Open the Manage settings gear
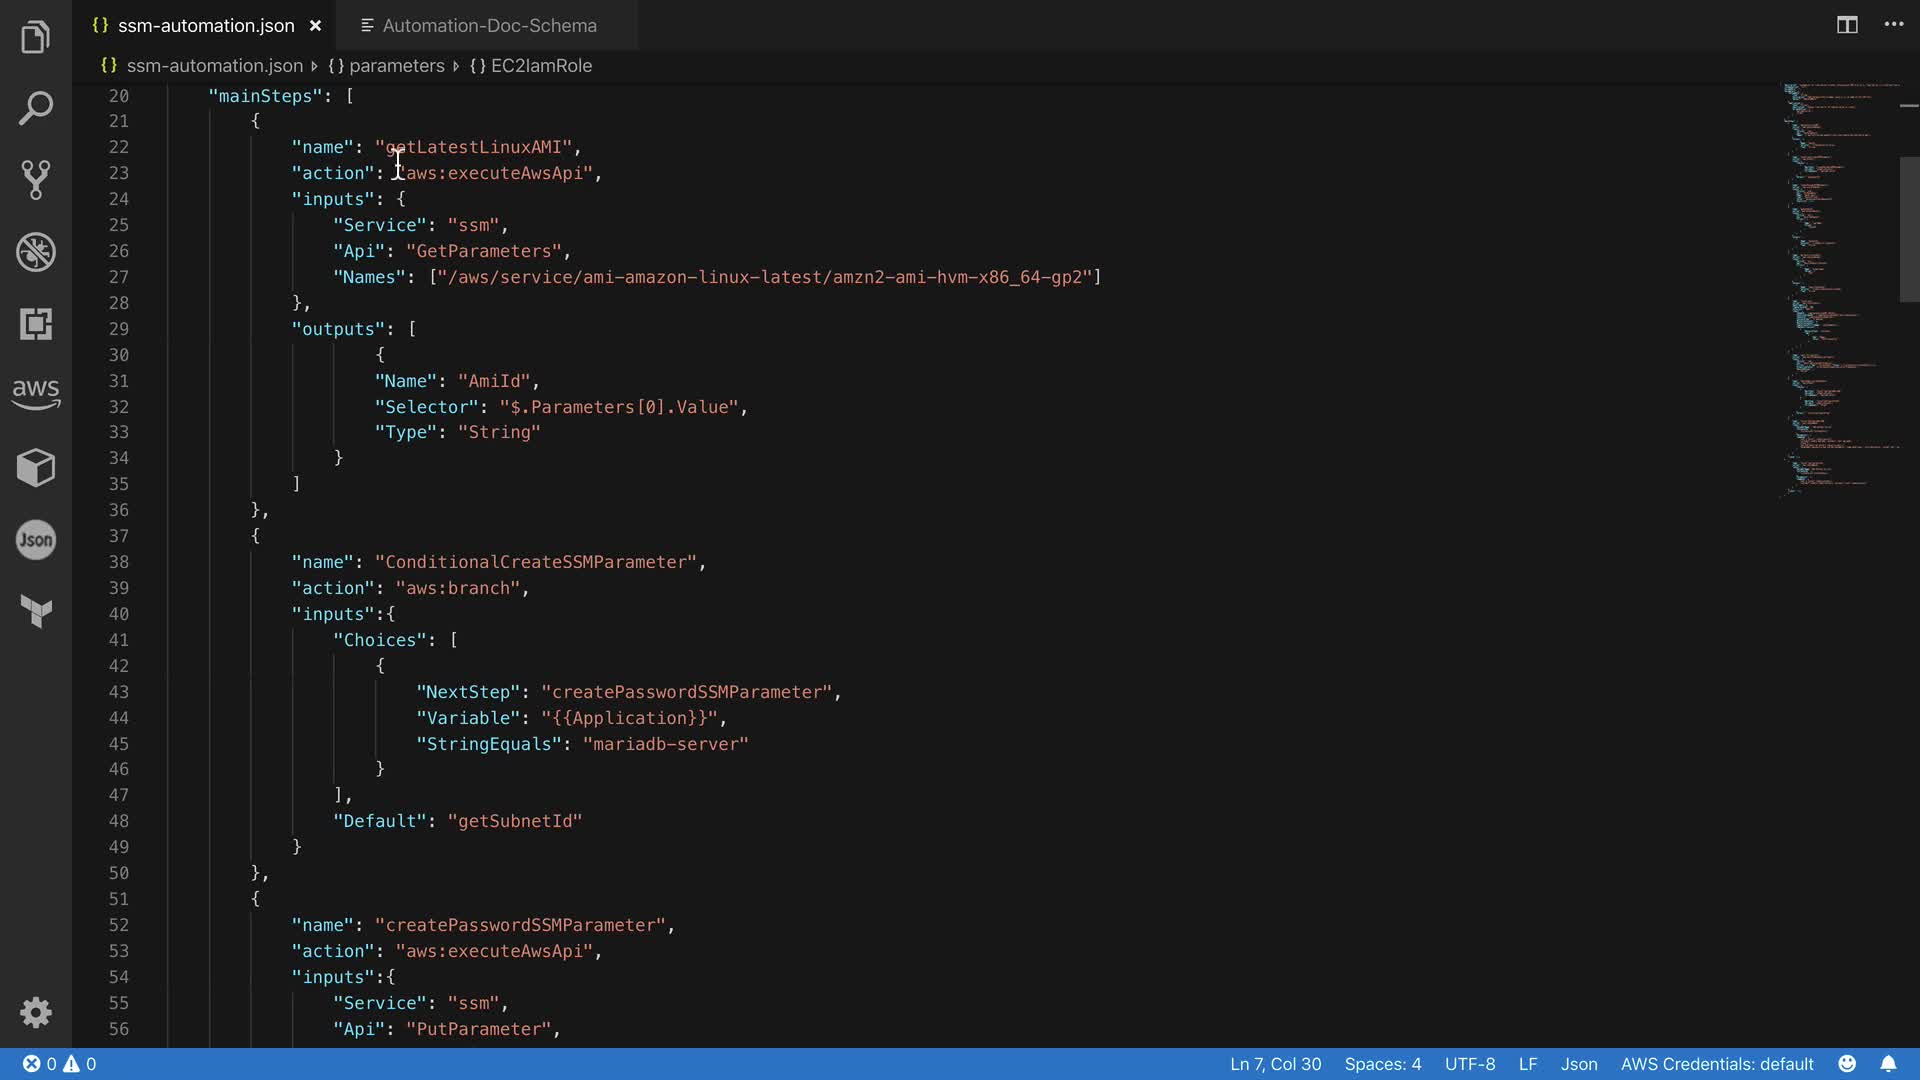This screenshot has height=1080, width=1920. point(35,1012)
